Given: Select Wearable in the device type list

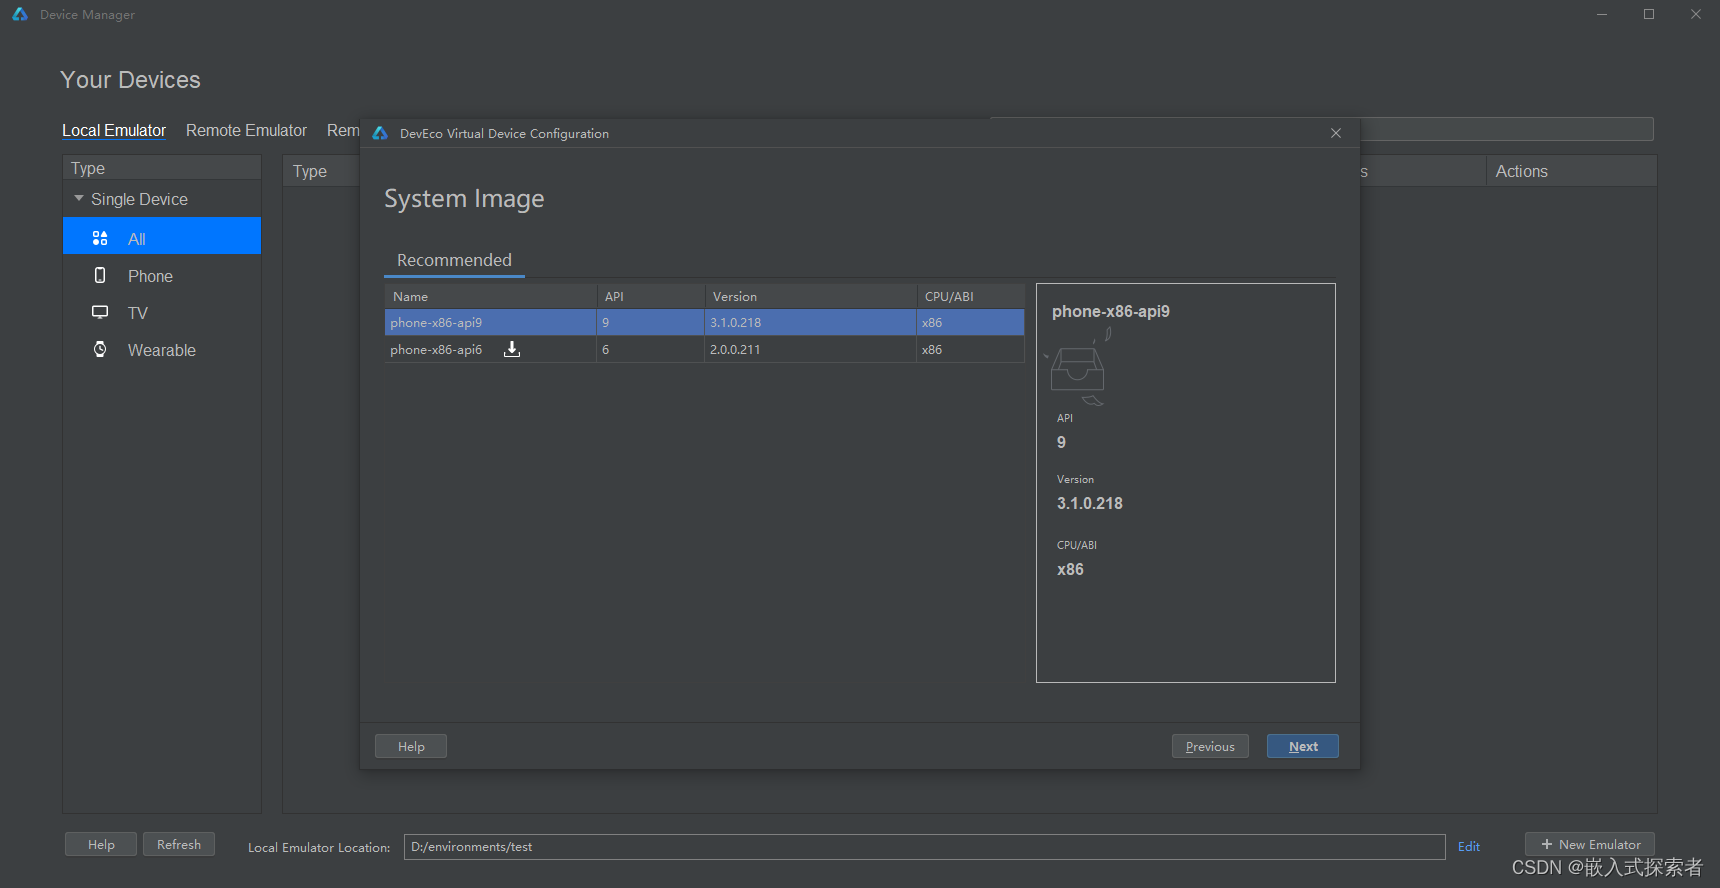Looking at the screenshot, I should (x=162, y=350).
